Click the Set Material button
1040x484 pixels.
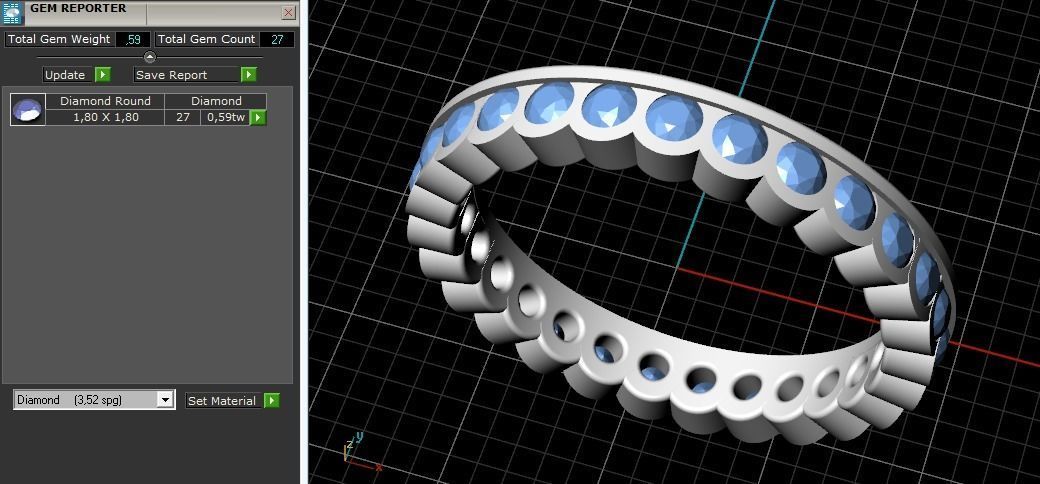(222, 400)
